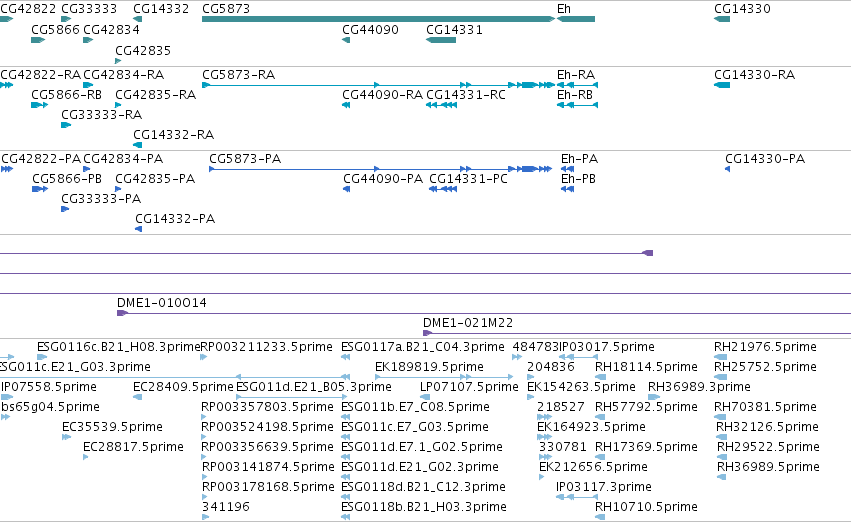Select the CG14330 gene label
The image size is (851, 522).
742,9
